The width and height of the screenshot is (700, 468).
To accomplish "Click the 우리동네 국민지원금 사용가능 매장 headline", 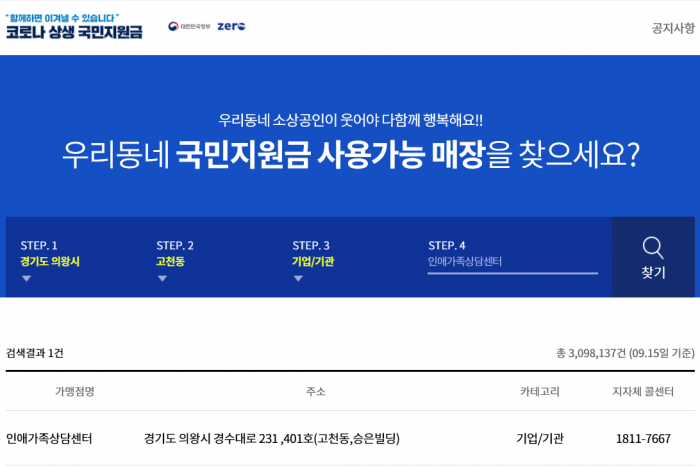I will point(351,155).
